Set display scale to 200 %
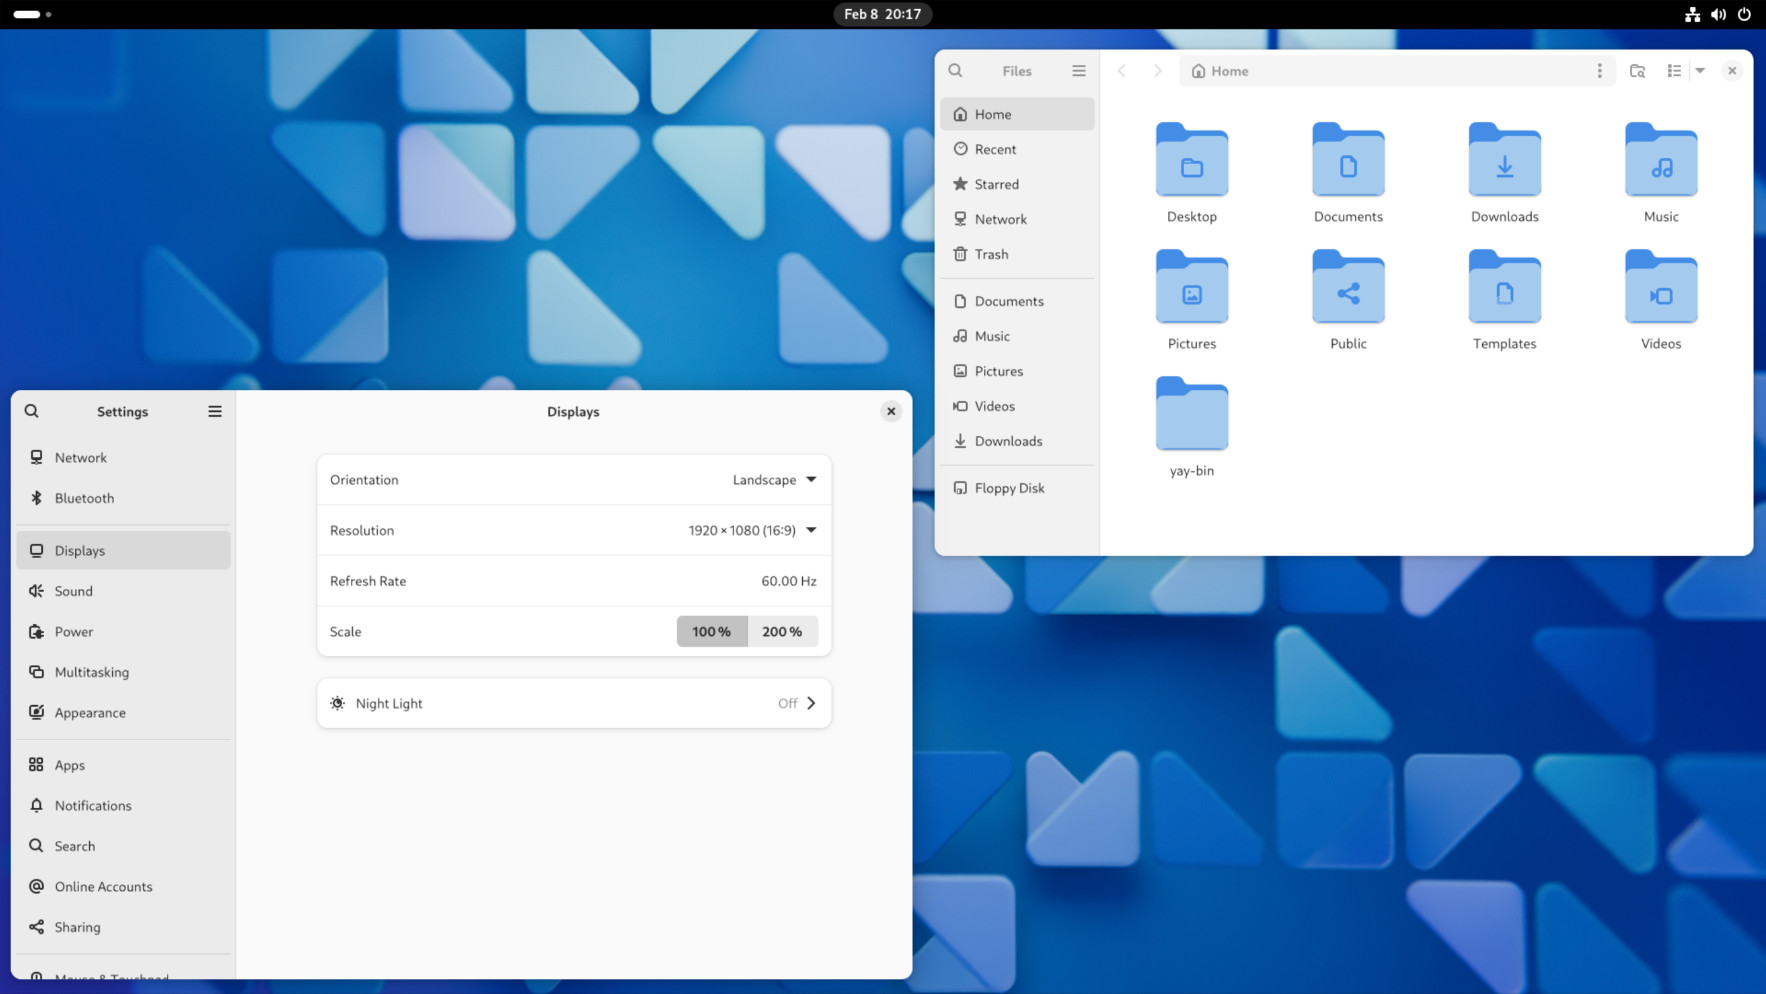The width and height of the screenshot is (1766, 994). point(782,631)
